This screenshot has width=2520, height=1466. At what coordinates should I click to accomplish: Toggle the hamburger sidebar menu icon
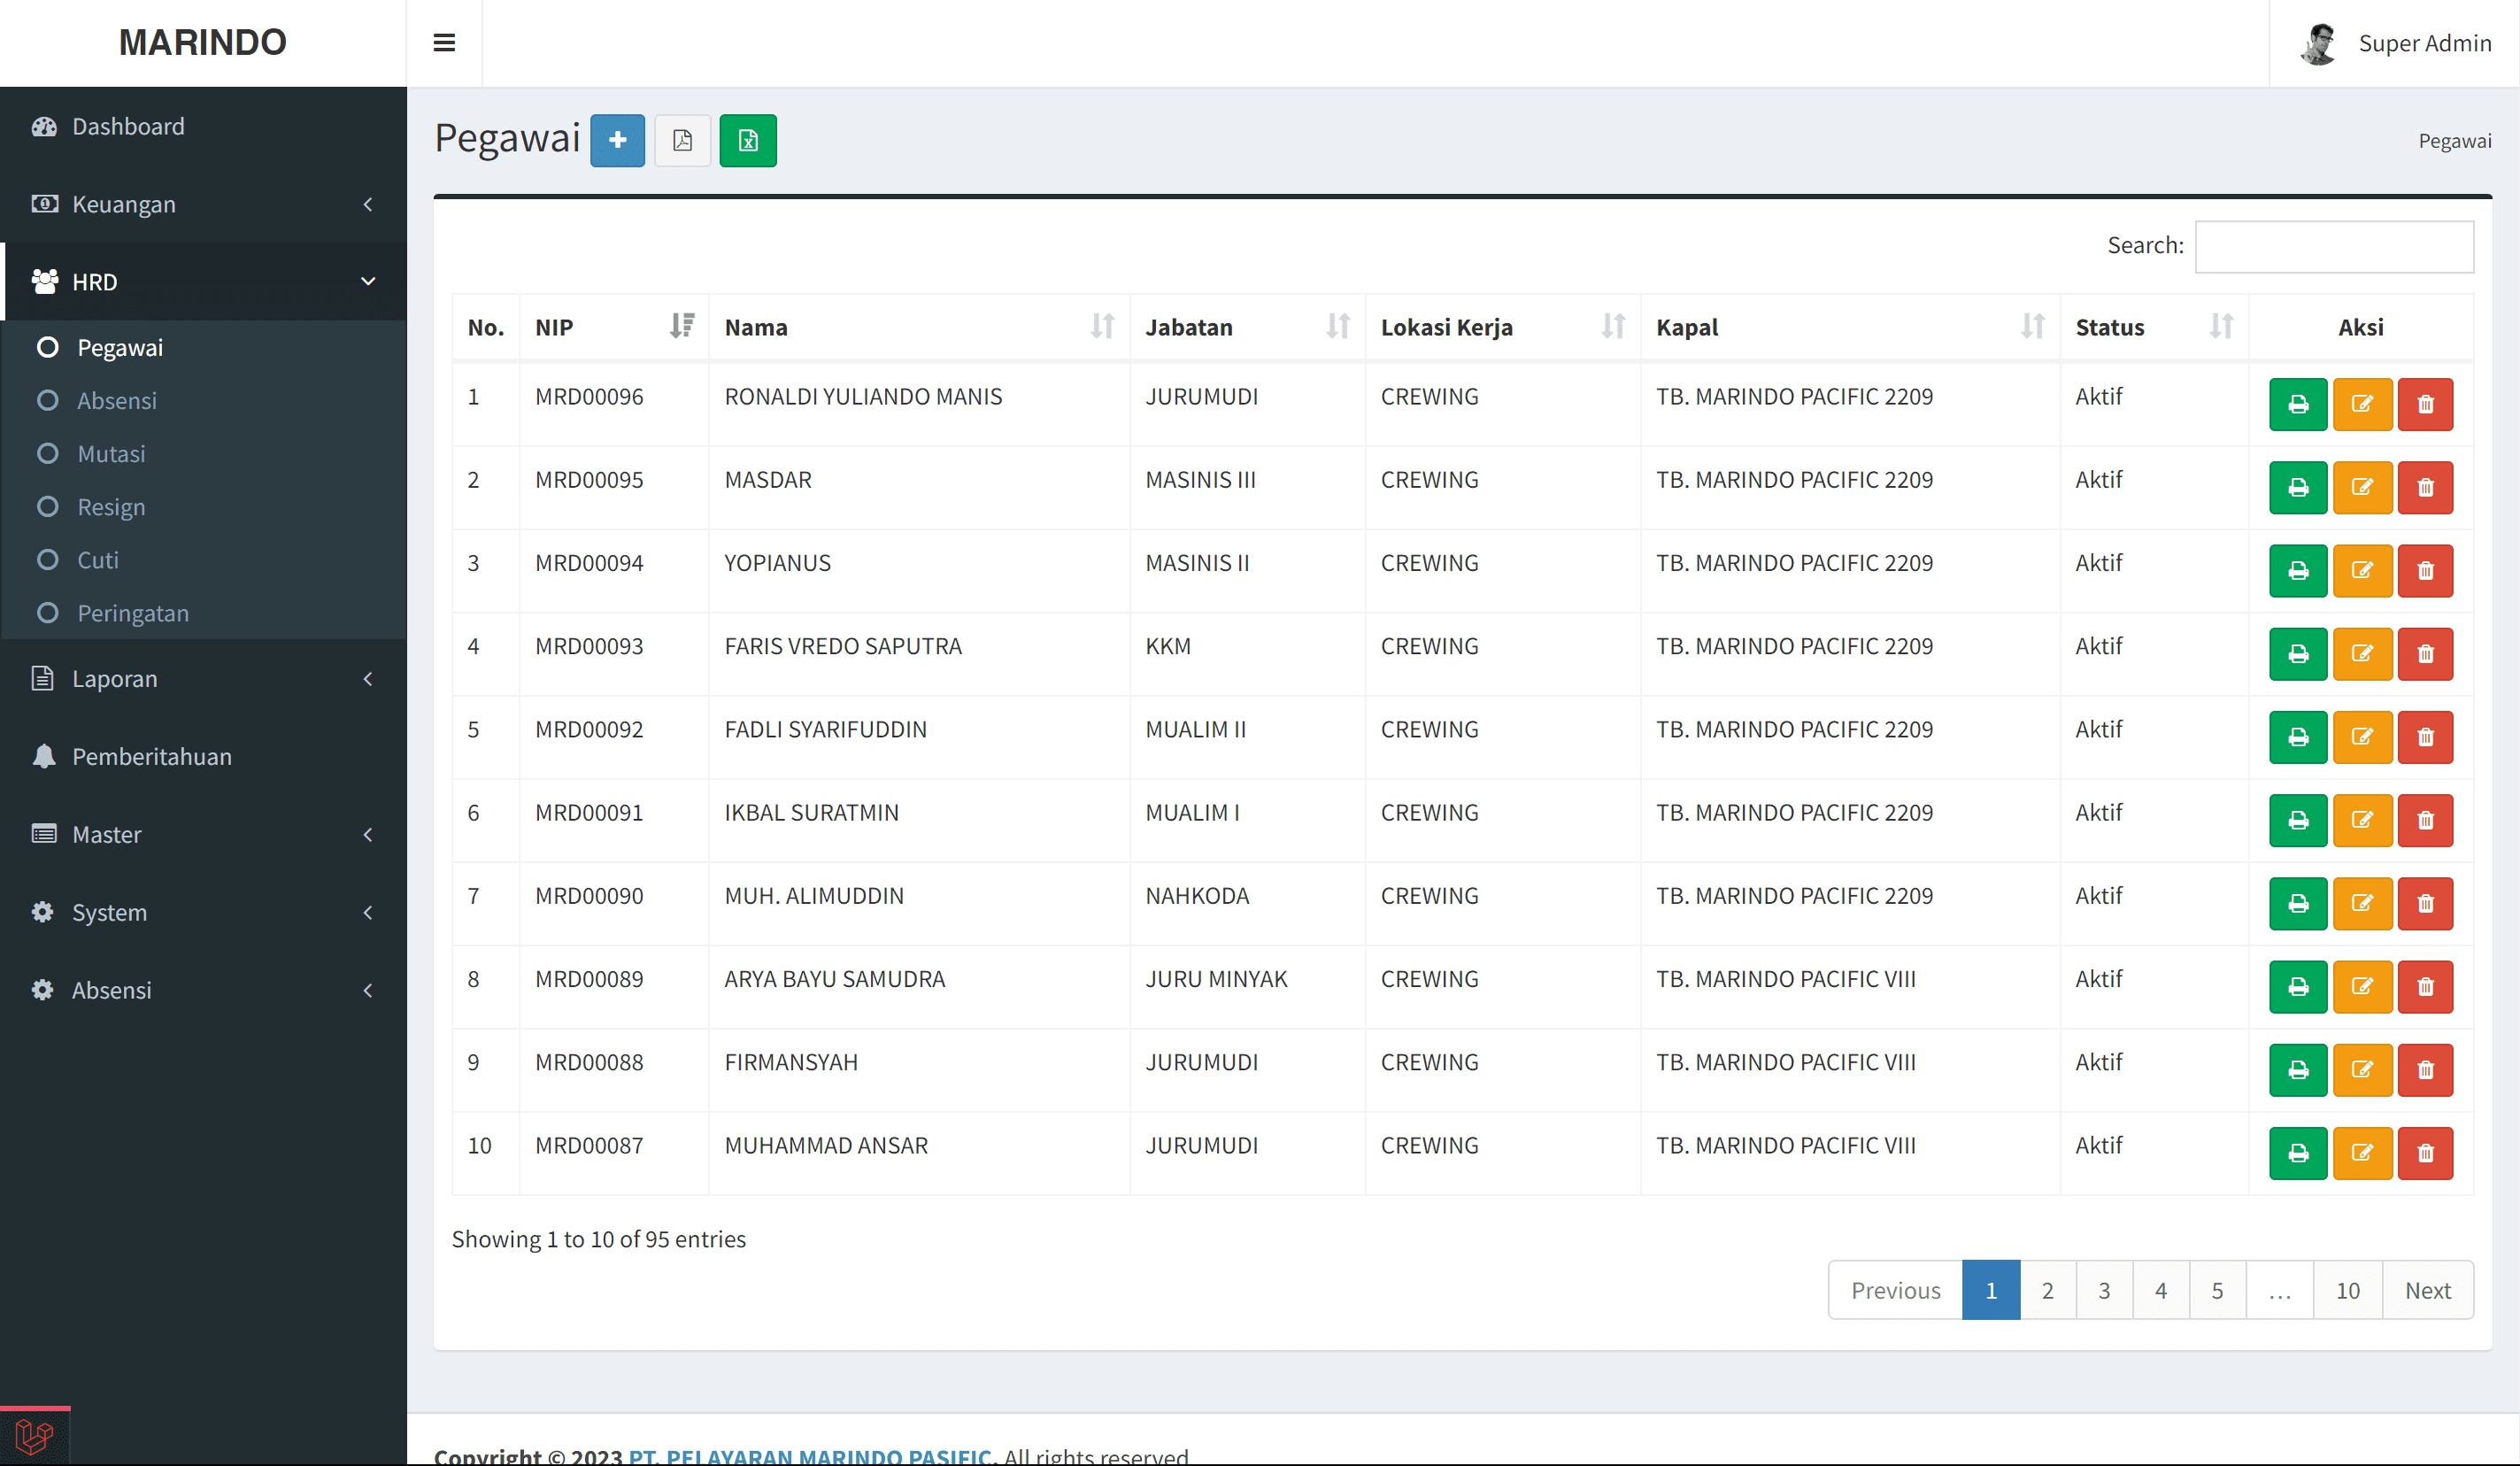click(x=444, y=43)
